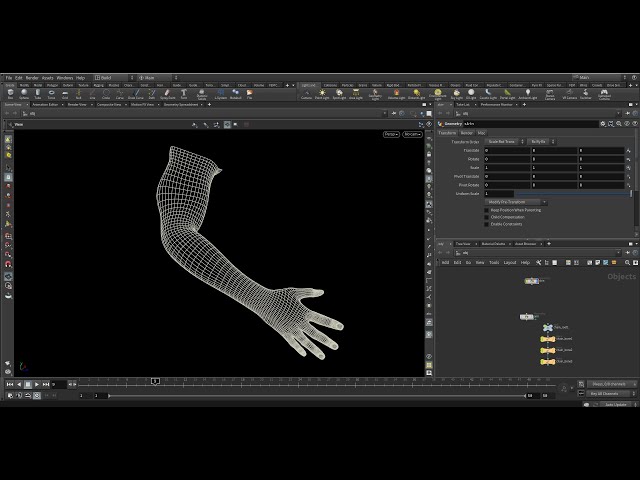Open the Key All Channels dropdown
Image resolution: width=640 pixels, height=480 pixels.
point(611,393)
